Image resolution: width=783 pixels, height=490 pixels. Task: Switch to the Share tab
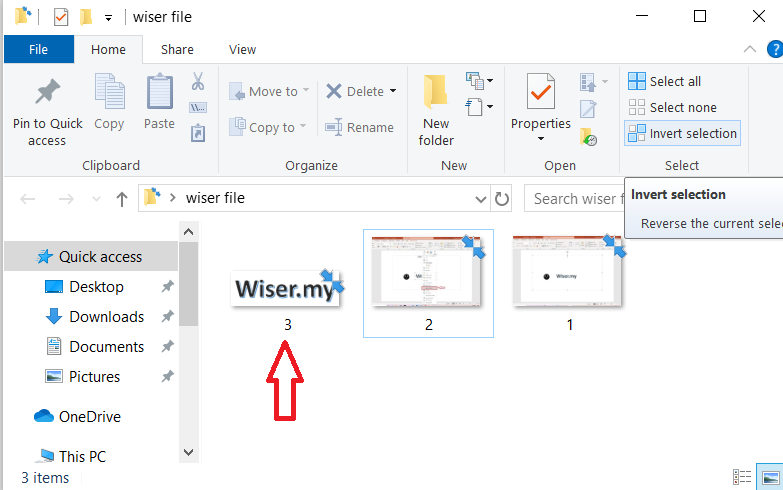click(x=177, y=49)
